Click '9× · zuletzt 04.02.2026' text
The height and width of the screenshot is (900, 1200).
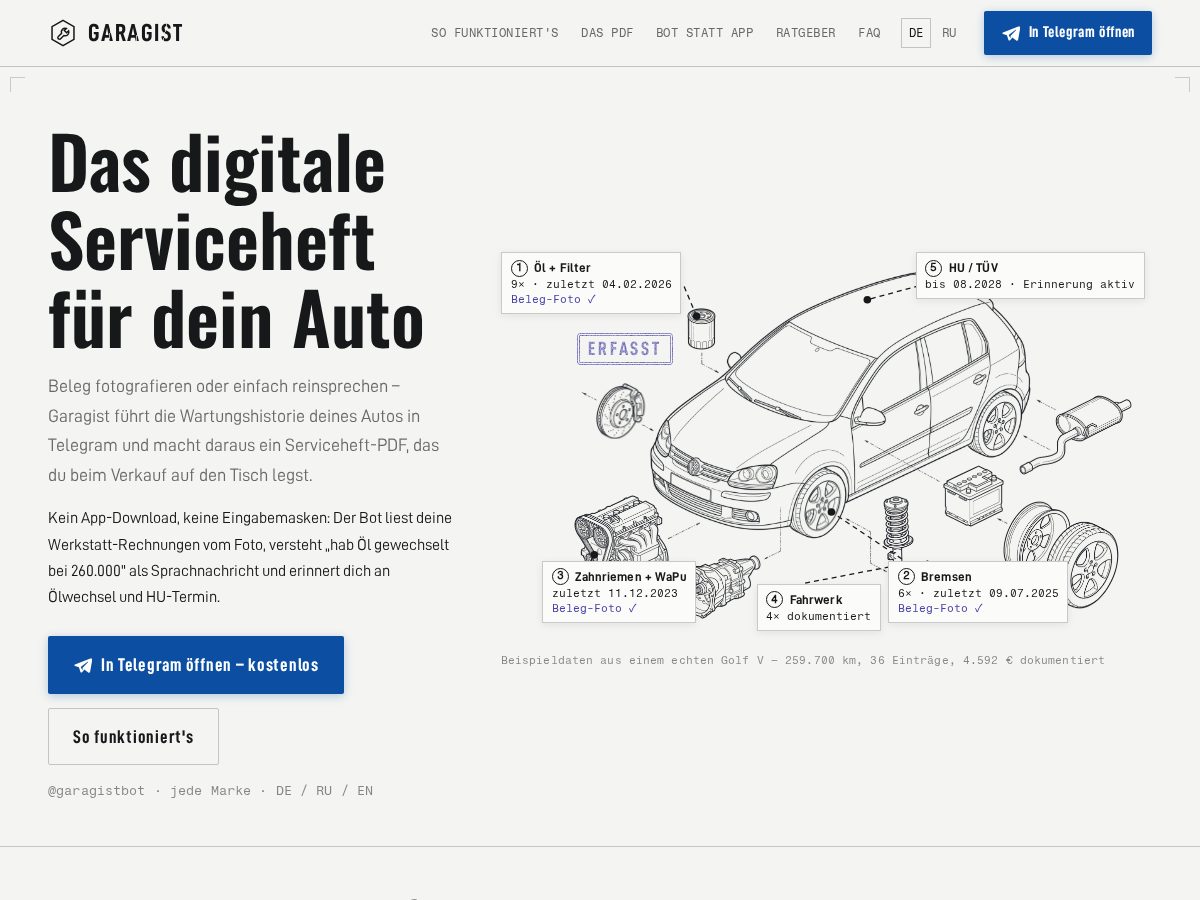(x=591, y=284)
